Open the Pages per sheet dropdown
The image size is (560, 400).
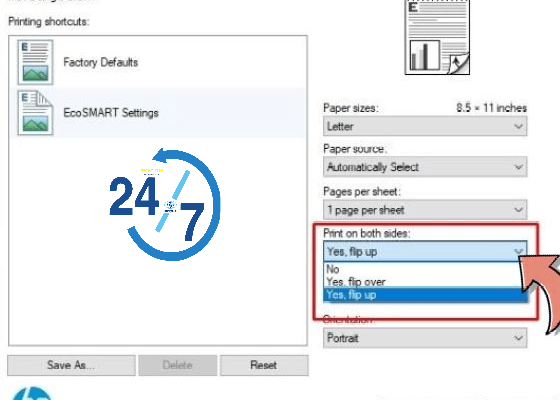[425, 210]
